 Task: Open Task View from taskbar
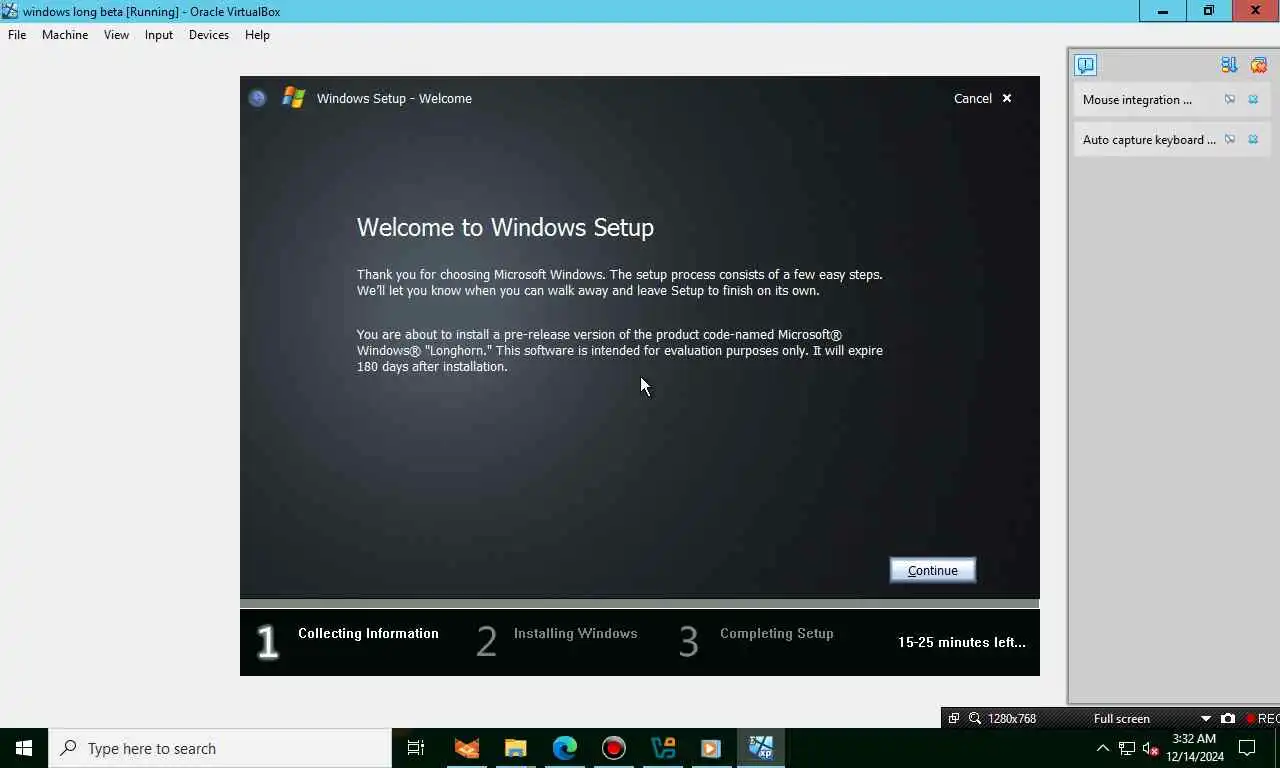pos(416,748)
